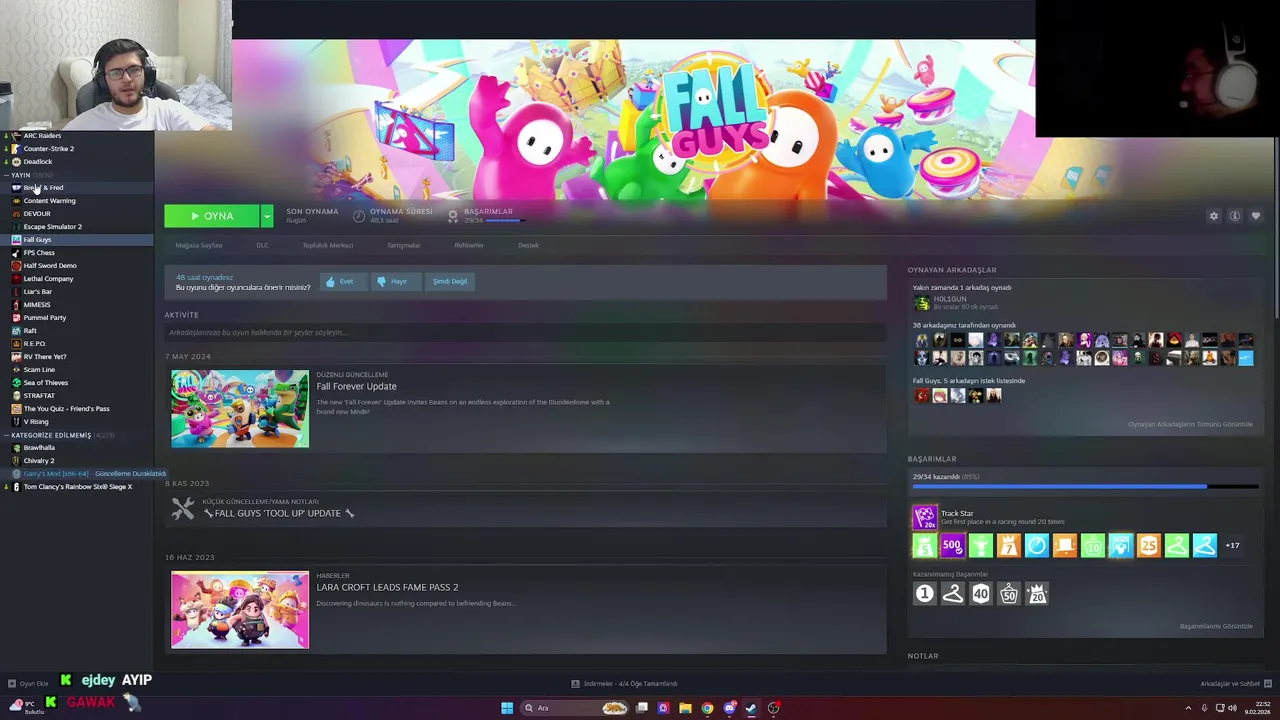Image resolution: width=1280 pixels, height=720 pixels.
Task: Click the green OYNA play button
Action: [x=212, y=216]
